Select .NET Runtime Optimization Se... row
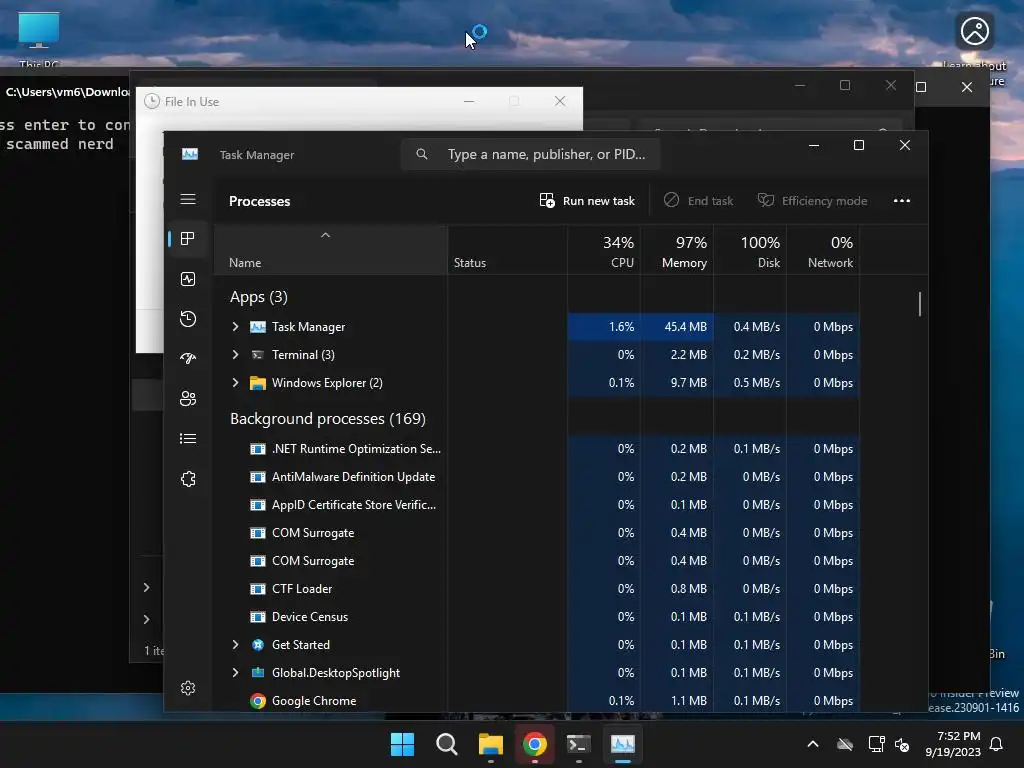The width and height of the screenshot is (1024, 768). pyautogui.click(x=537, y=449)
